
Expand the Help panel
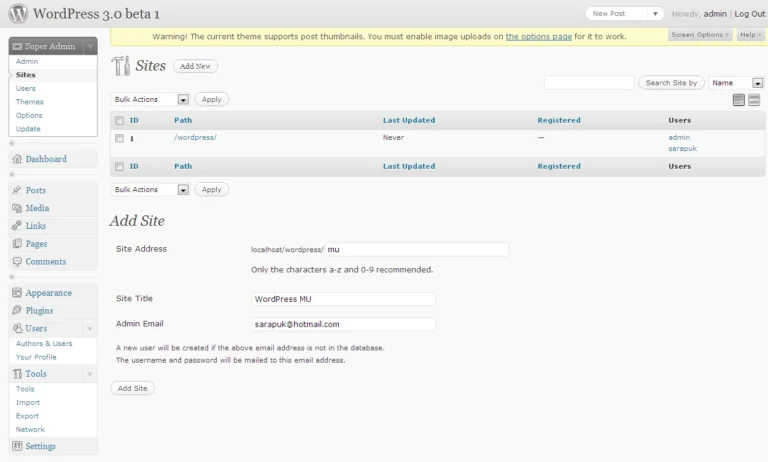coord(750,35)
